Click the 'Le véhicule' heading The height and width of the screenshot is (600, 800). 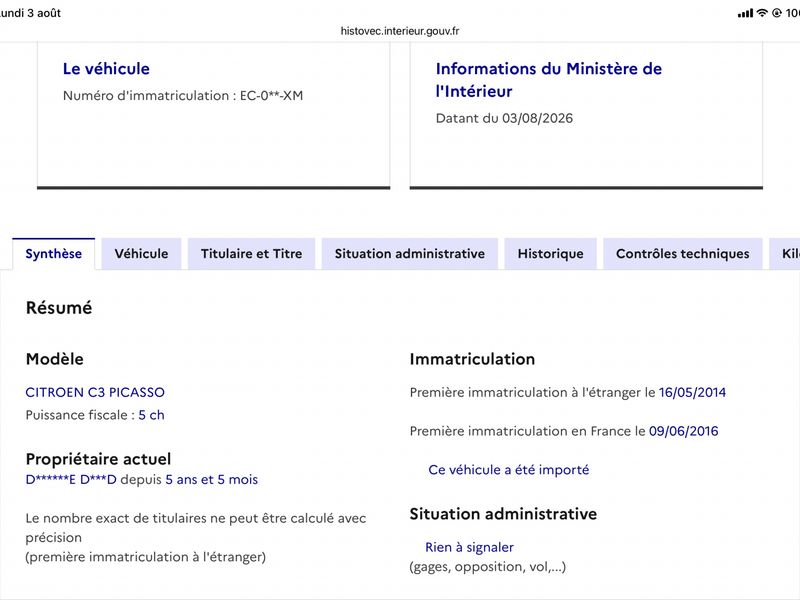[106, 69]
